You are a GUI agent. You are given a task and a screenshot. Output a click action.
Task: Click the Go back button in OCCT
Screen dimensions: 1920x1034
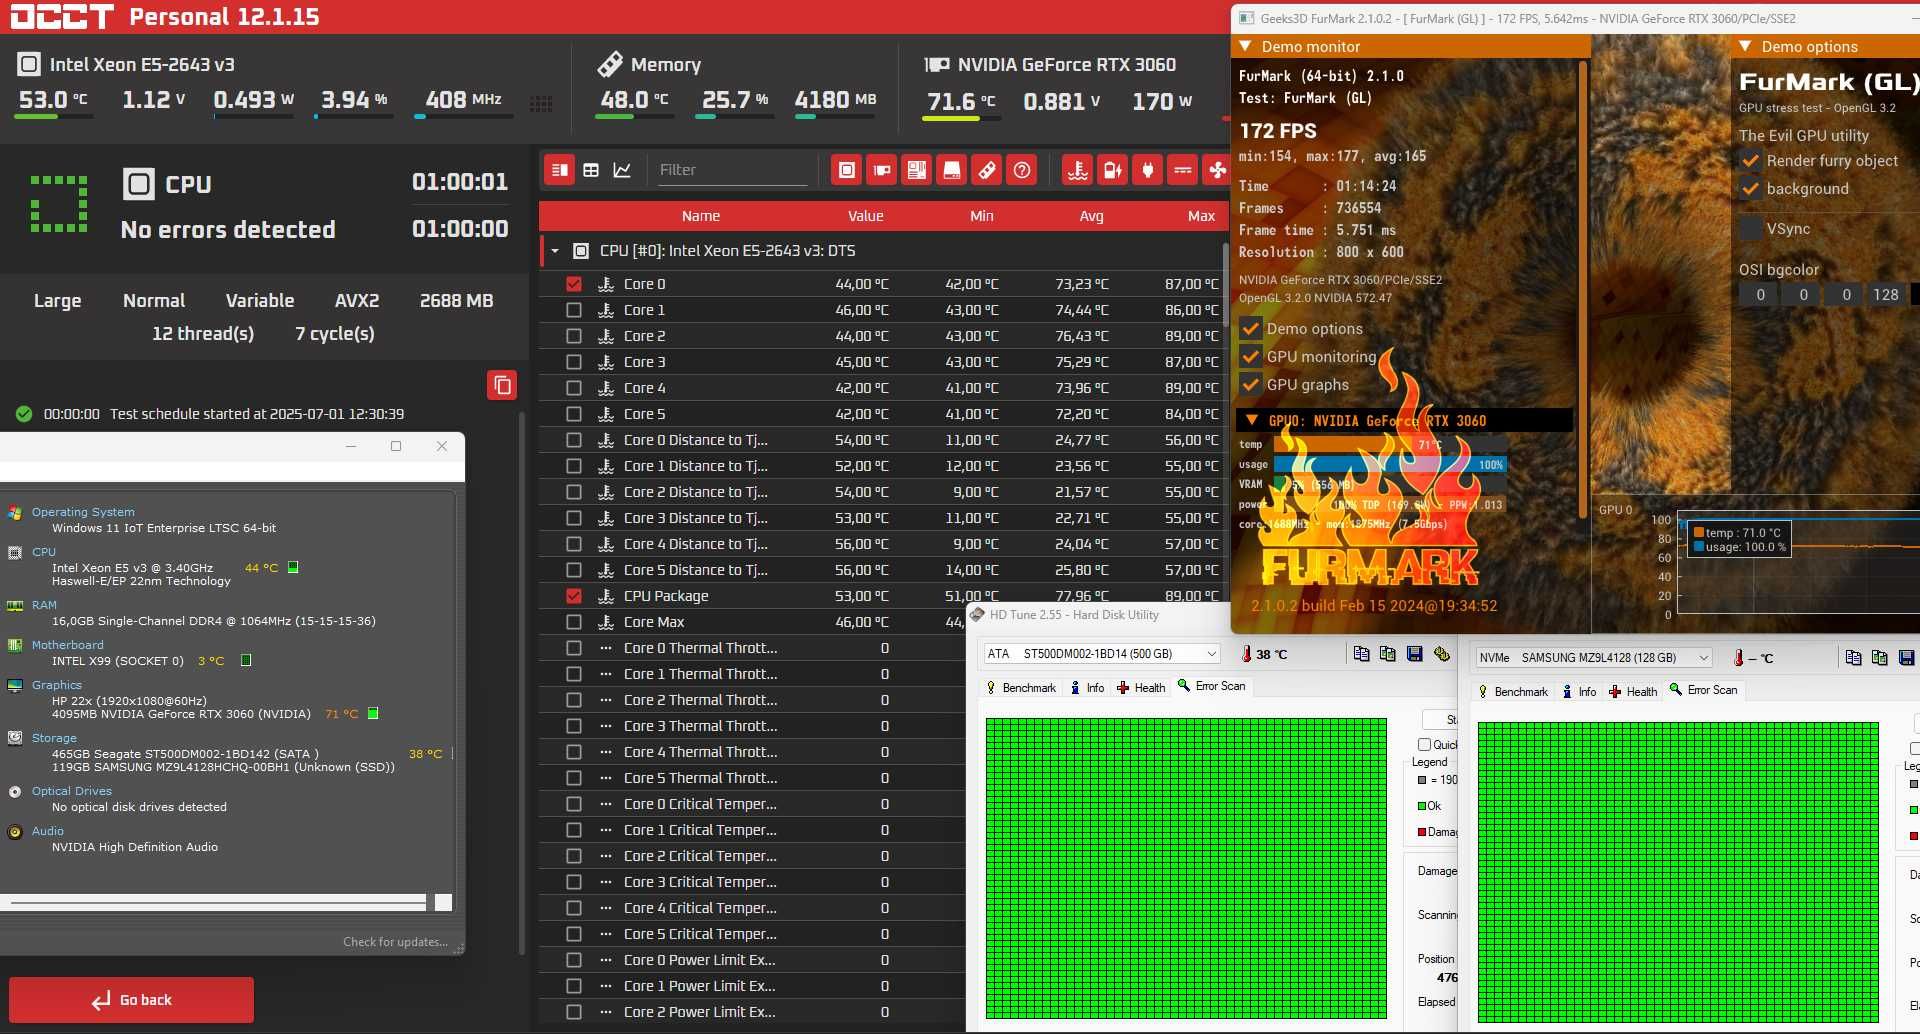point(131,1000)
